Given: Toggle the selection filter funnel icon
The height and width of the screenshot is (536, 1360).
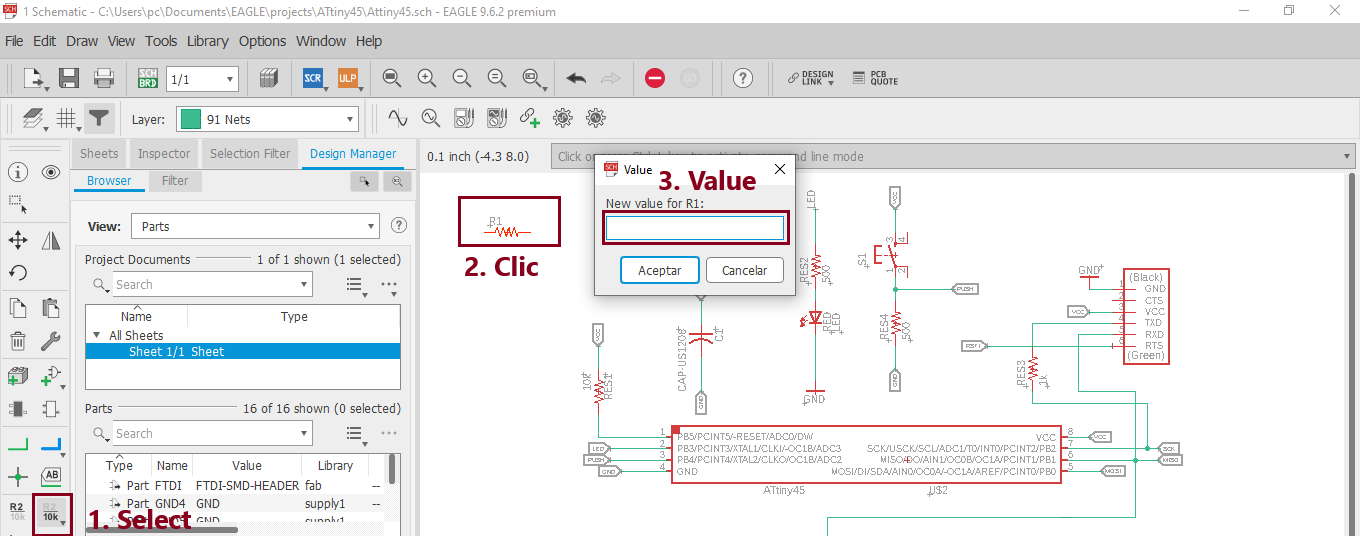Looking at the screenshot, I should pos(98,118).
